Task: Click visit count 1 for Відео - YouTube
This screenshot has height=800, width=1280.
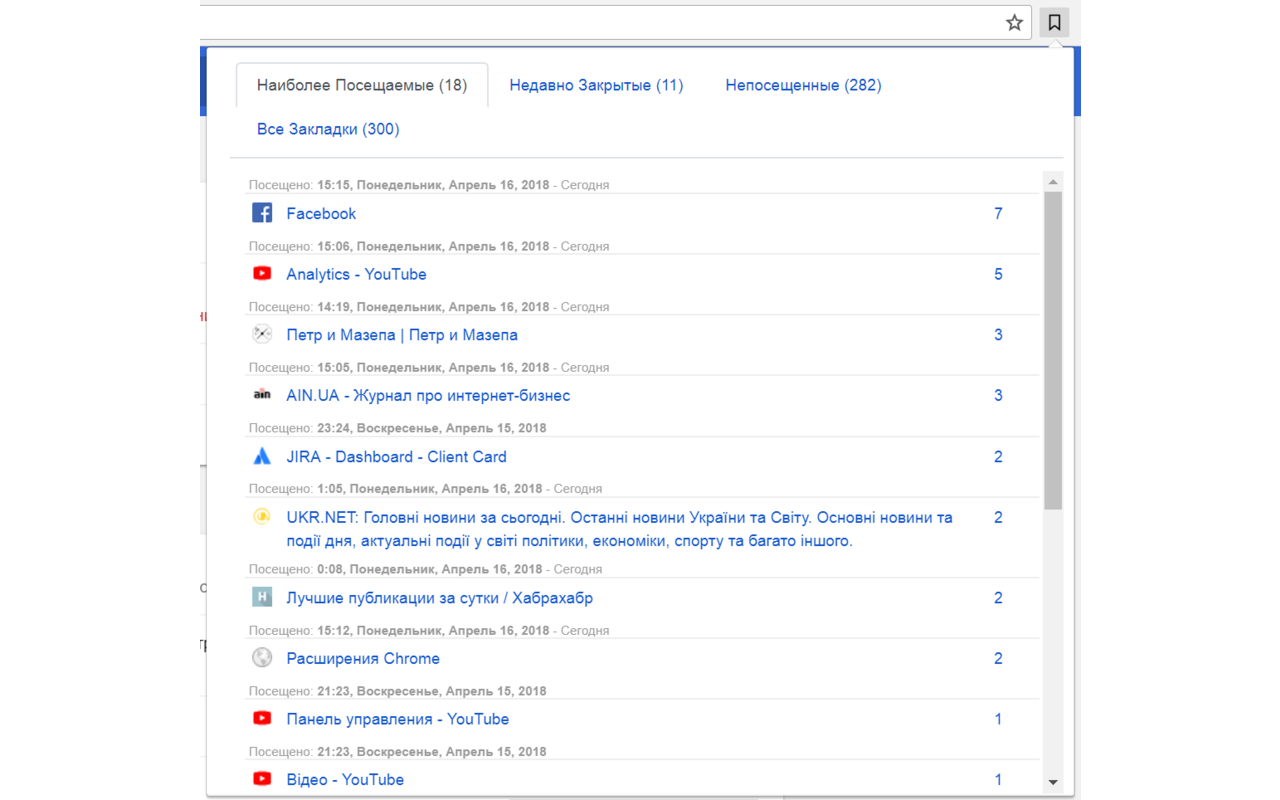Action: (x=998, y=780)
